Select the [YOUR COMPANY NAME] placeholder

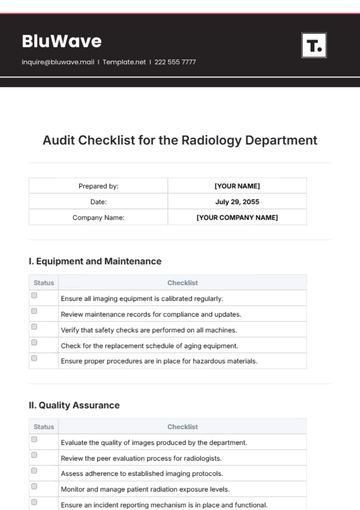pos(237,217)
